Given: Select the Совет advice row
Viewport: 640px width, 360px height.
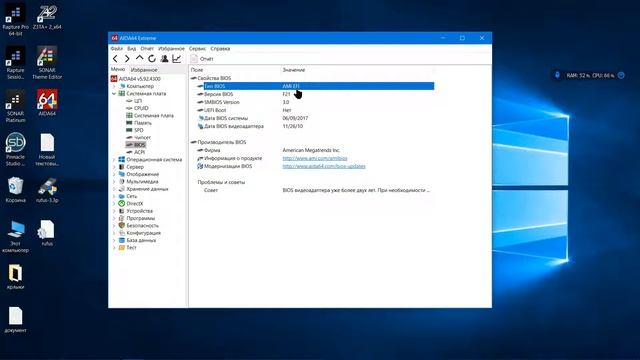Looking at the screenshot, I should tap(316, 190).
